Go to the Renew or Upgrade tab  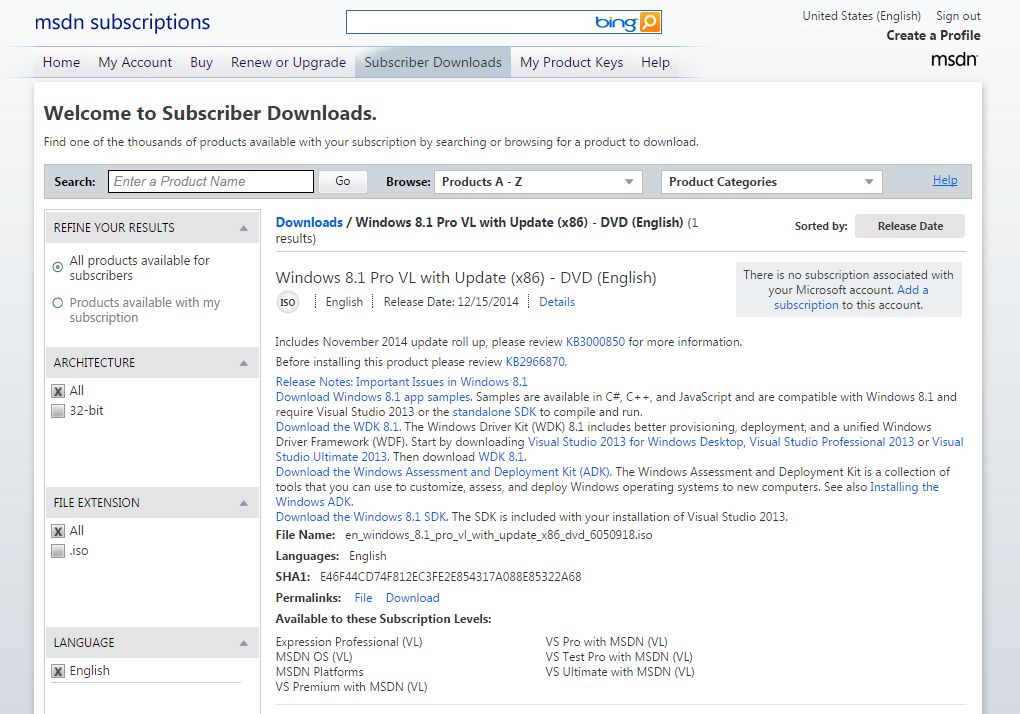coord(288,62)
